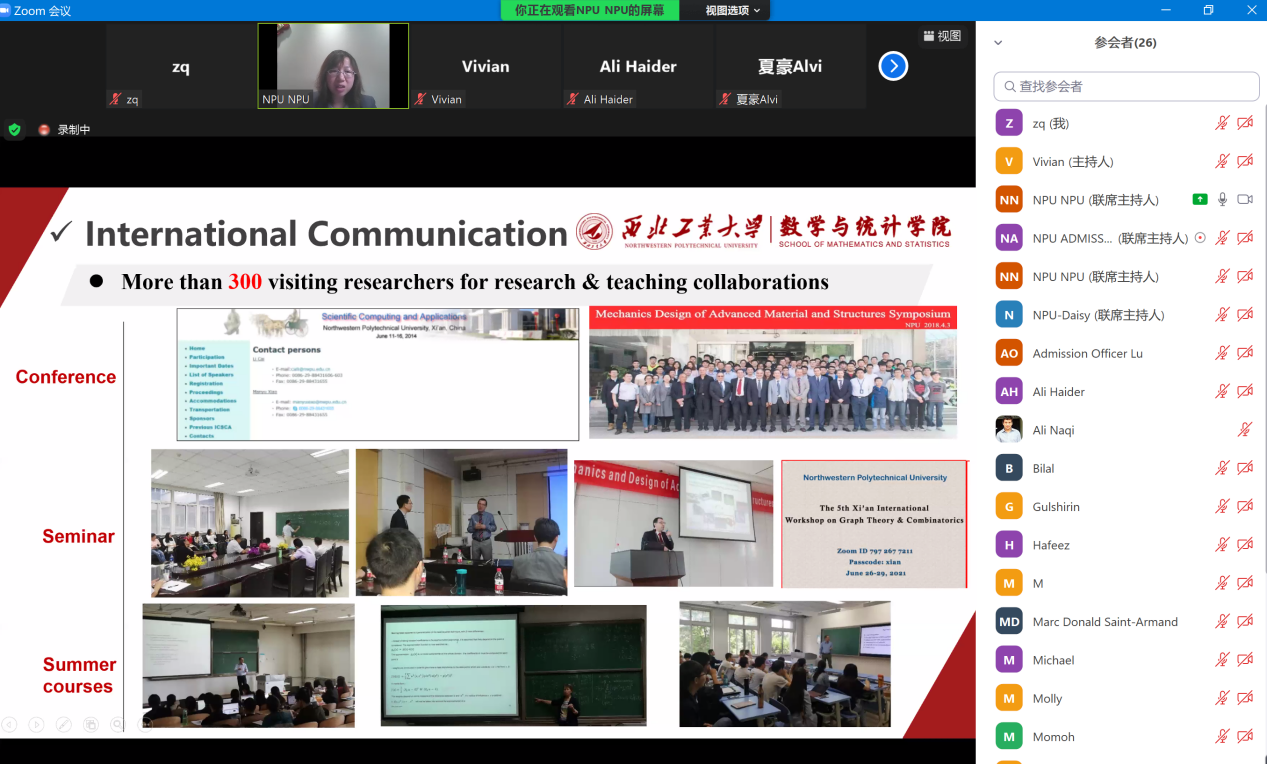Select Marc Donald Saint-Armand in participant list

tap(1105, 622)
